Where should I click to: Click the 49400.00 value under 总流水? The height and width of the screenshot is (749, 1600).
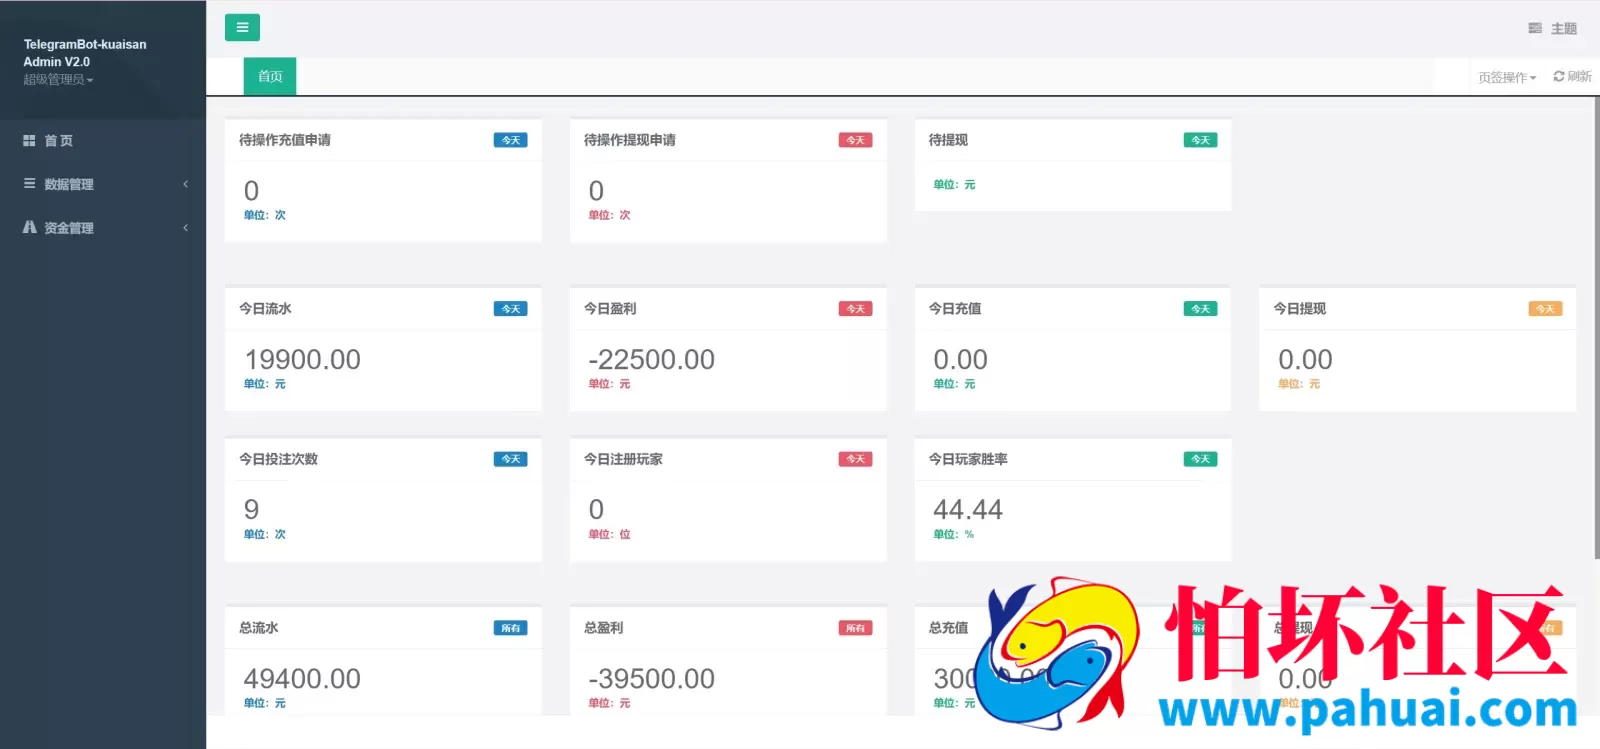tap(302, 679)
